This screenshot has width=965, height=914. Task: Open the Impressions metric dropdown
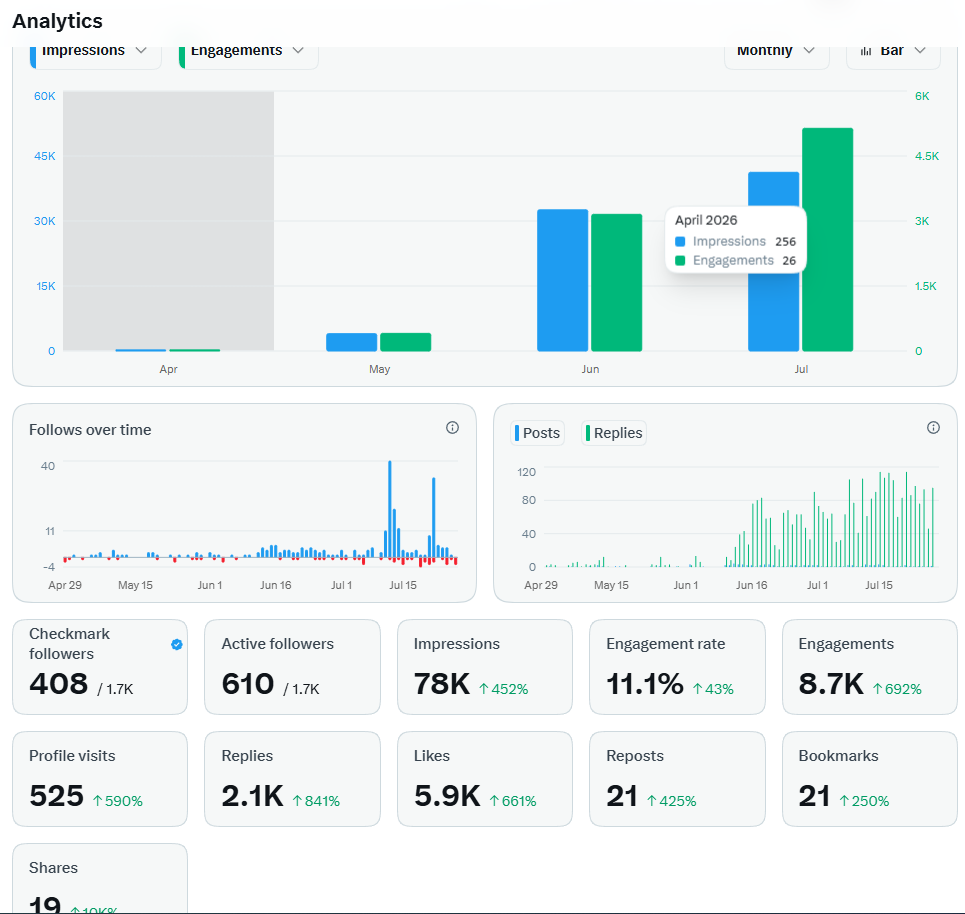[x=95, y=54]
